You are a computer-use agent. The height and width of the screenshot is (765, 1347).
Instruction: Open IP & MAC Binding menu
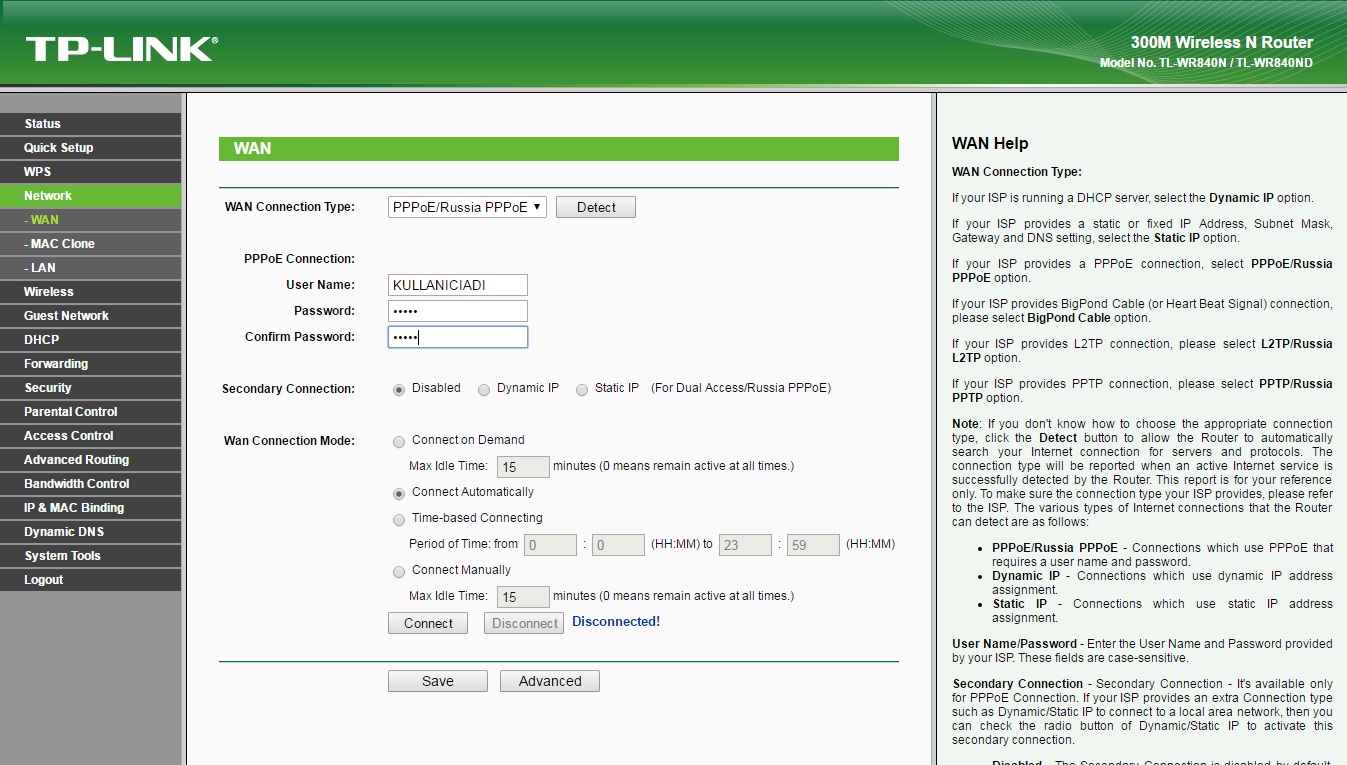[x=90, y=508]
